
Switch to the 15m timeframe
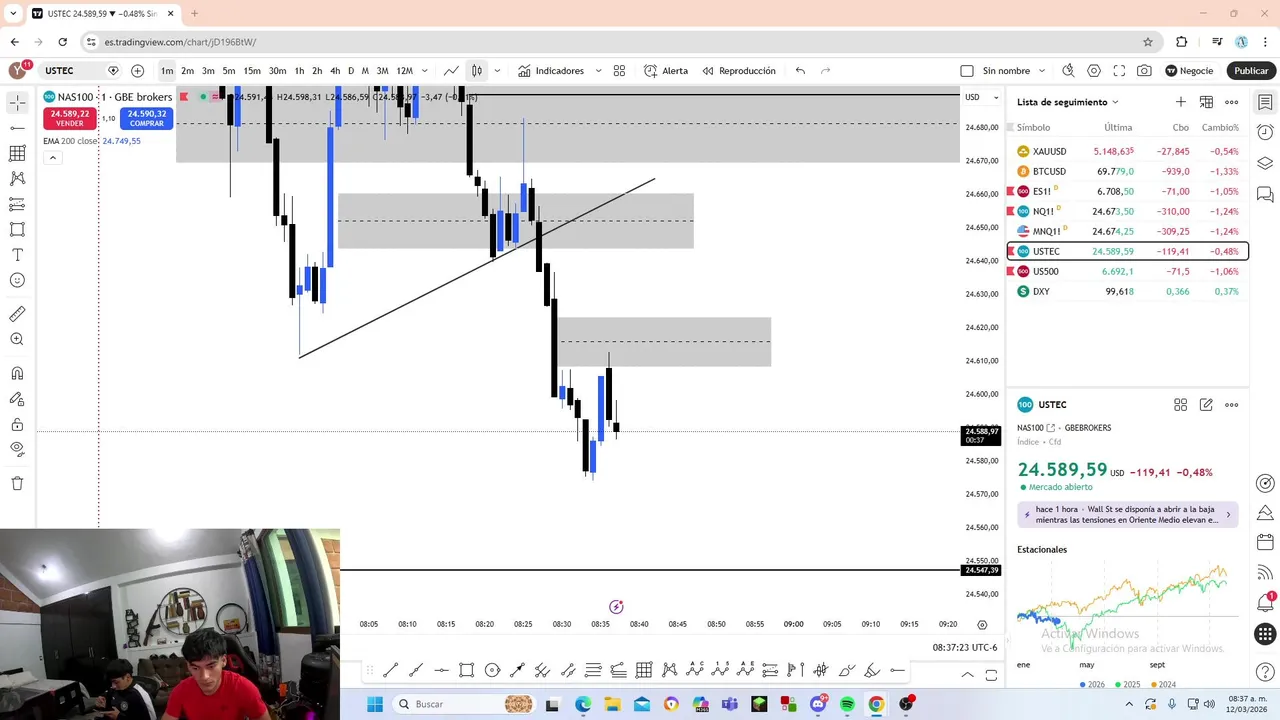[252, 71]
